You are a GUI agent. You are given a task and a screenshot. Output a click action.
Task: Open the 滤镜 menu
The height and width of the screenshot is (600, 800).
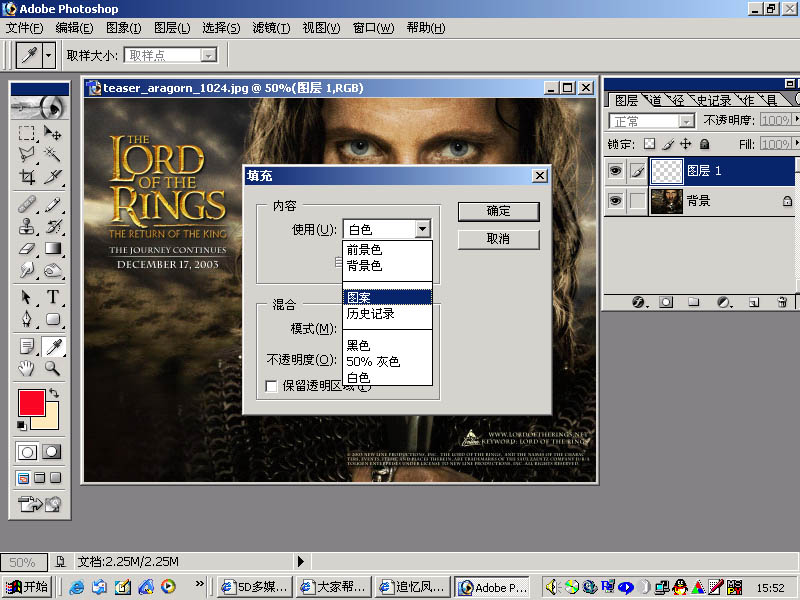pos(271,28)
